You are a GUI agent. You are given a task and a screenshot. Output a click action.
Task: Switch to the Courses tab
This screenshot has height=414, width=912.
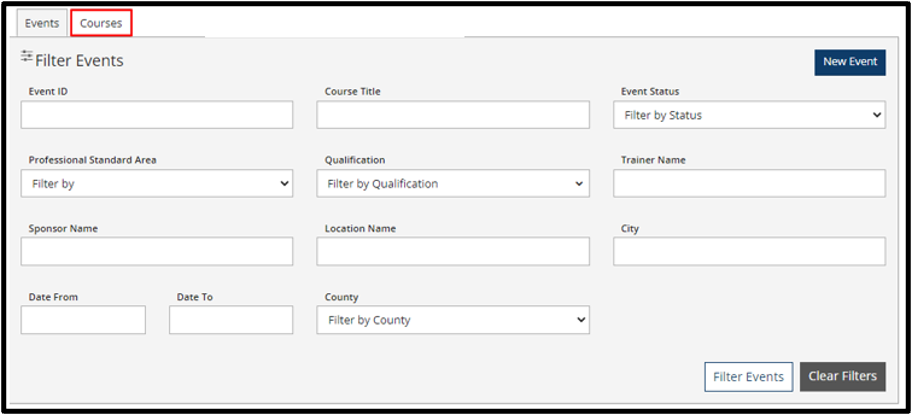click(x=101, y=23)
